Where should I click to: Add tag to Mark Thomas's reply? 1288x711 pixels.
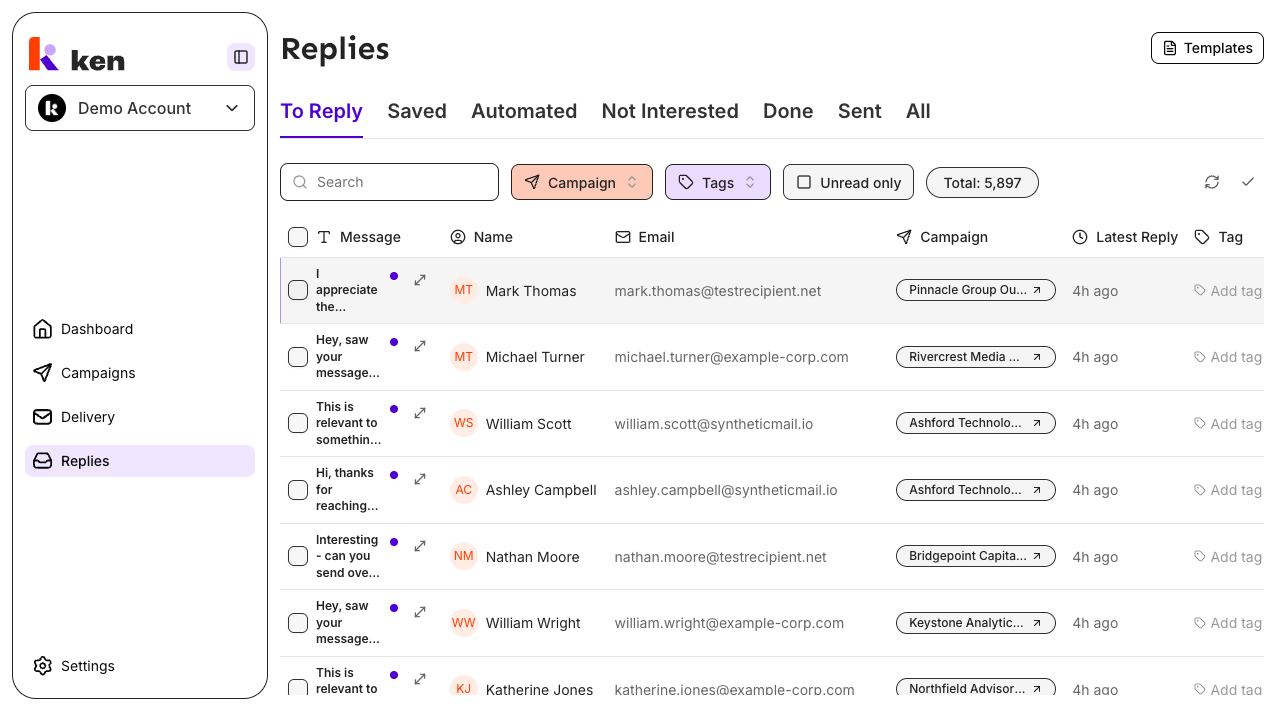tap(1228, 291)
